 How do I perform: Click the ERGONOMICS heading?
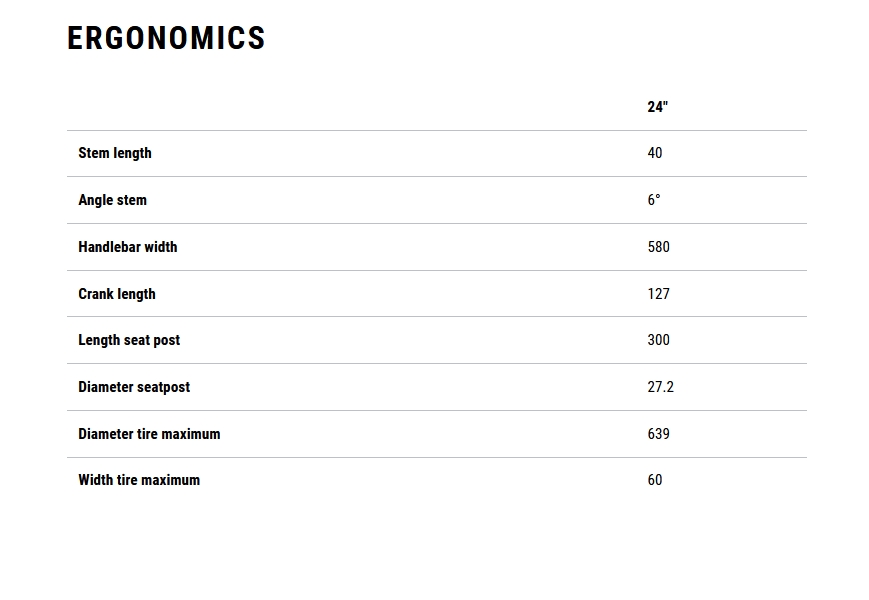point(166,38)
